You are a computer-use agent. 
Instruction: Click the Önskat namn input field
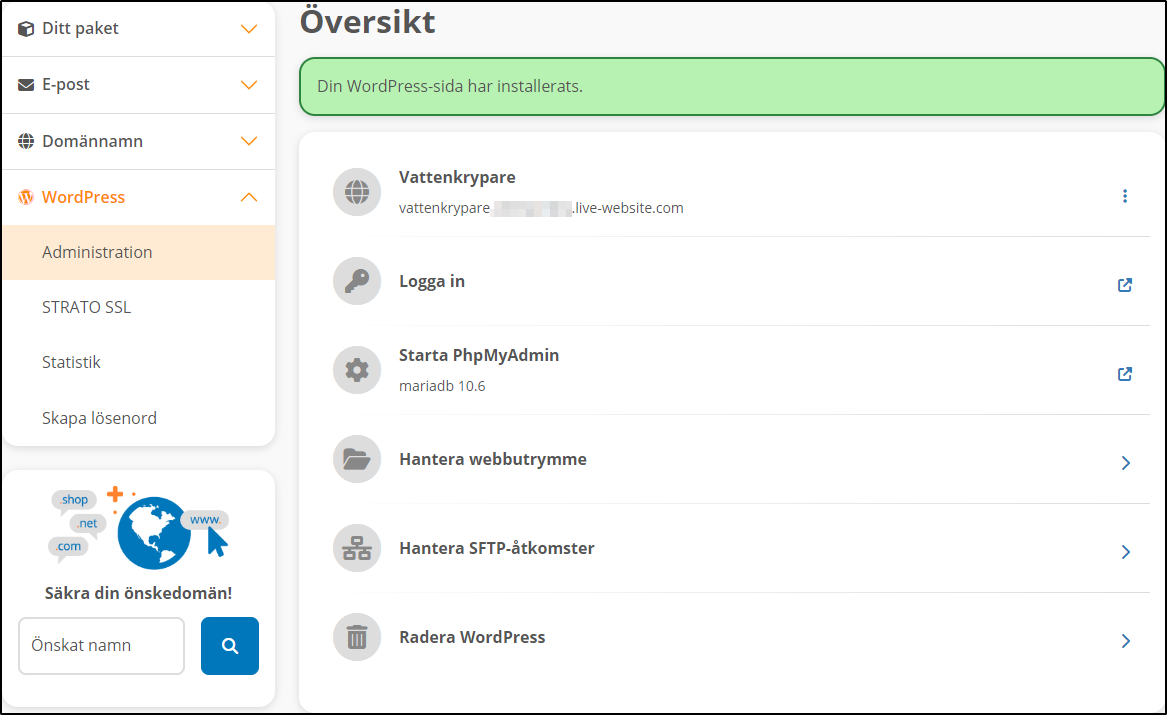pyautogui.click(x=101, y=646)
